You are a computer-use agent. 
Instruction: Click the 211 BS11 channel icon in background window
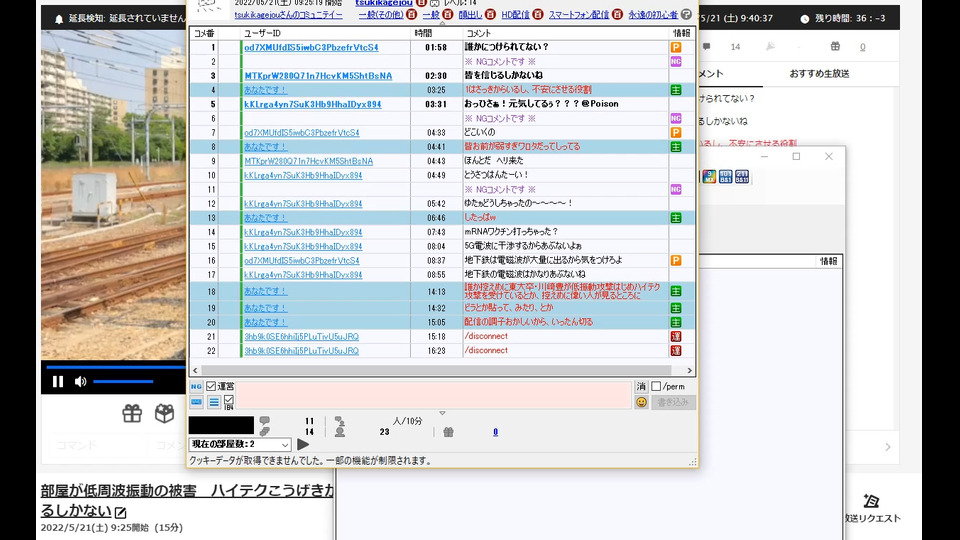coord(742,177)
